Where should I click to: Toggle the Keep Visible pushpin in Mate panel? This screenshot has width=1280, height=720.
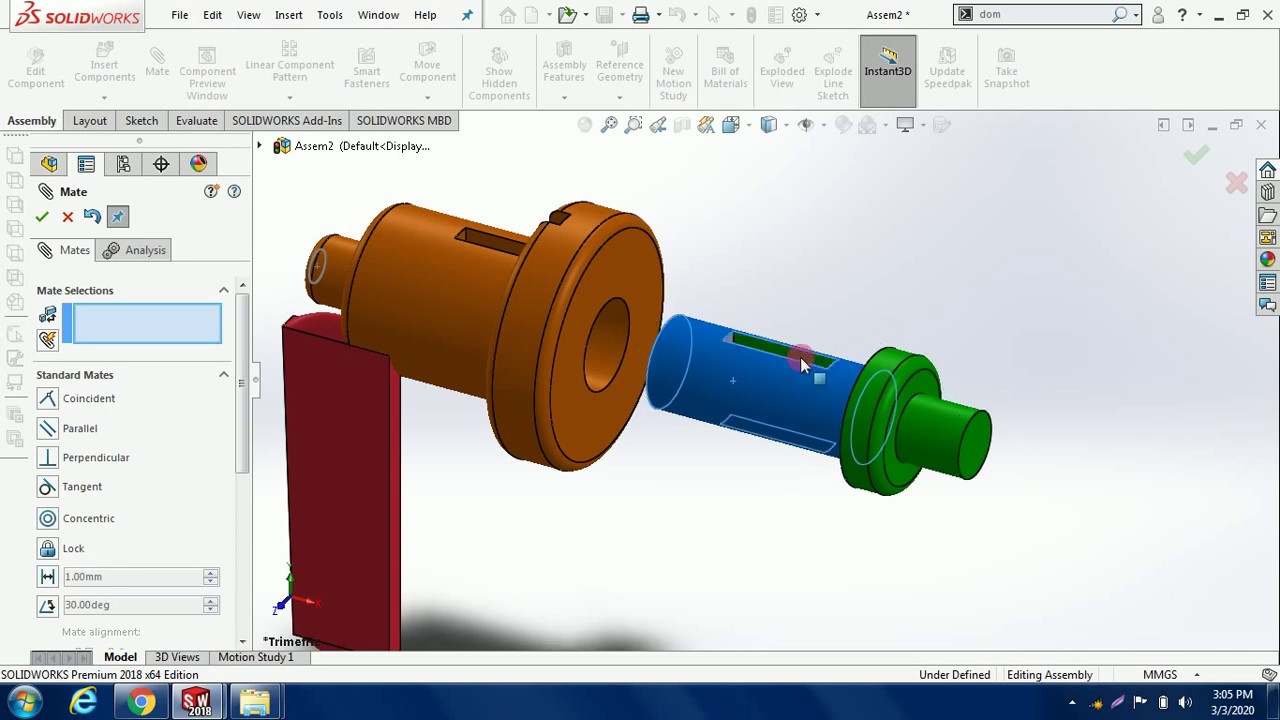click(x=117, y=216)
